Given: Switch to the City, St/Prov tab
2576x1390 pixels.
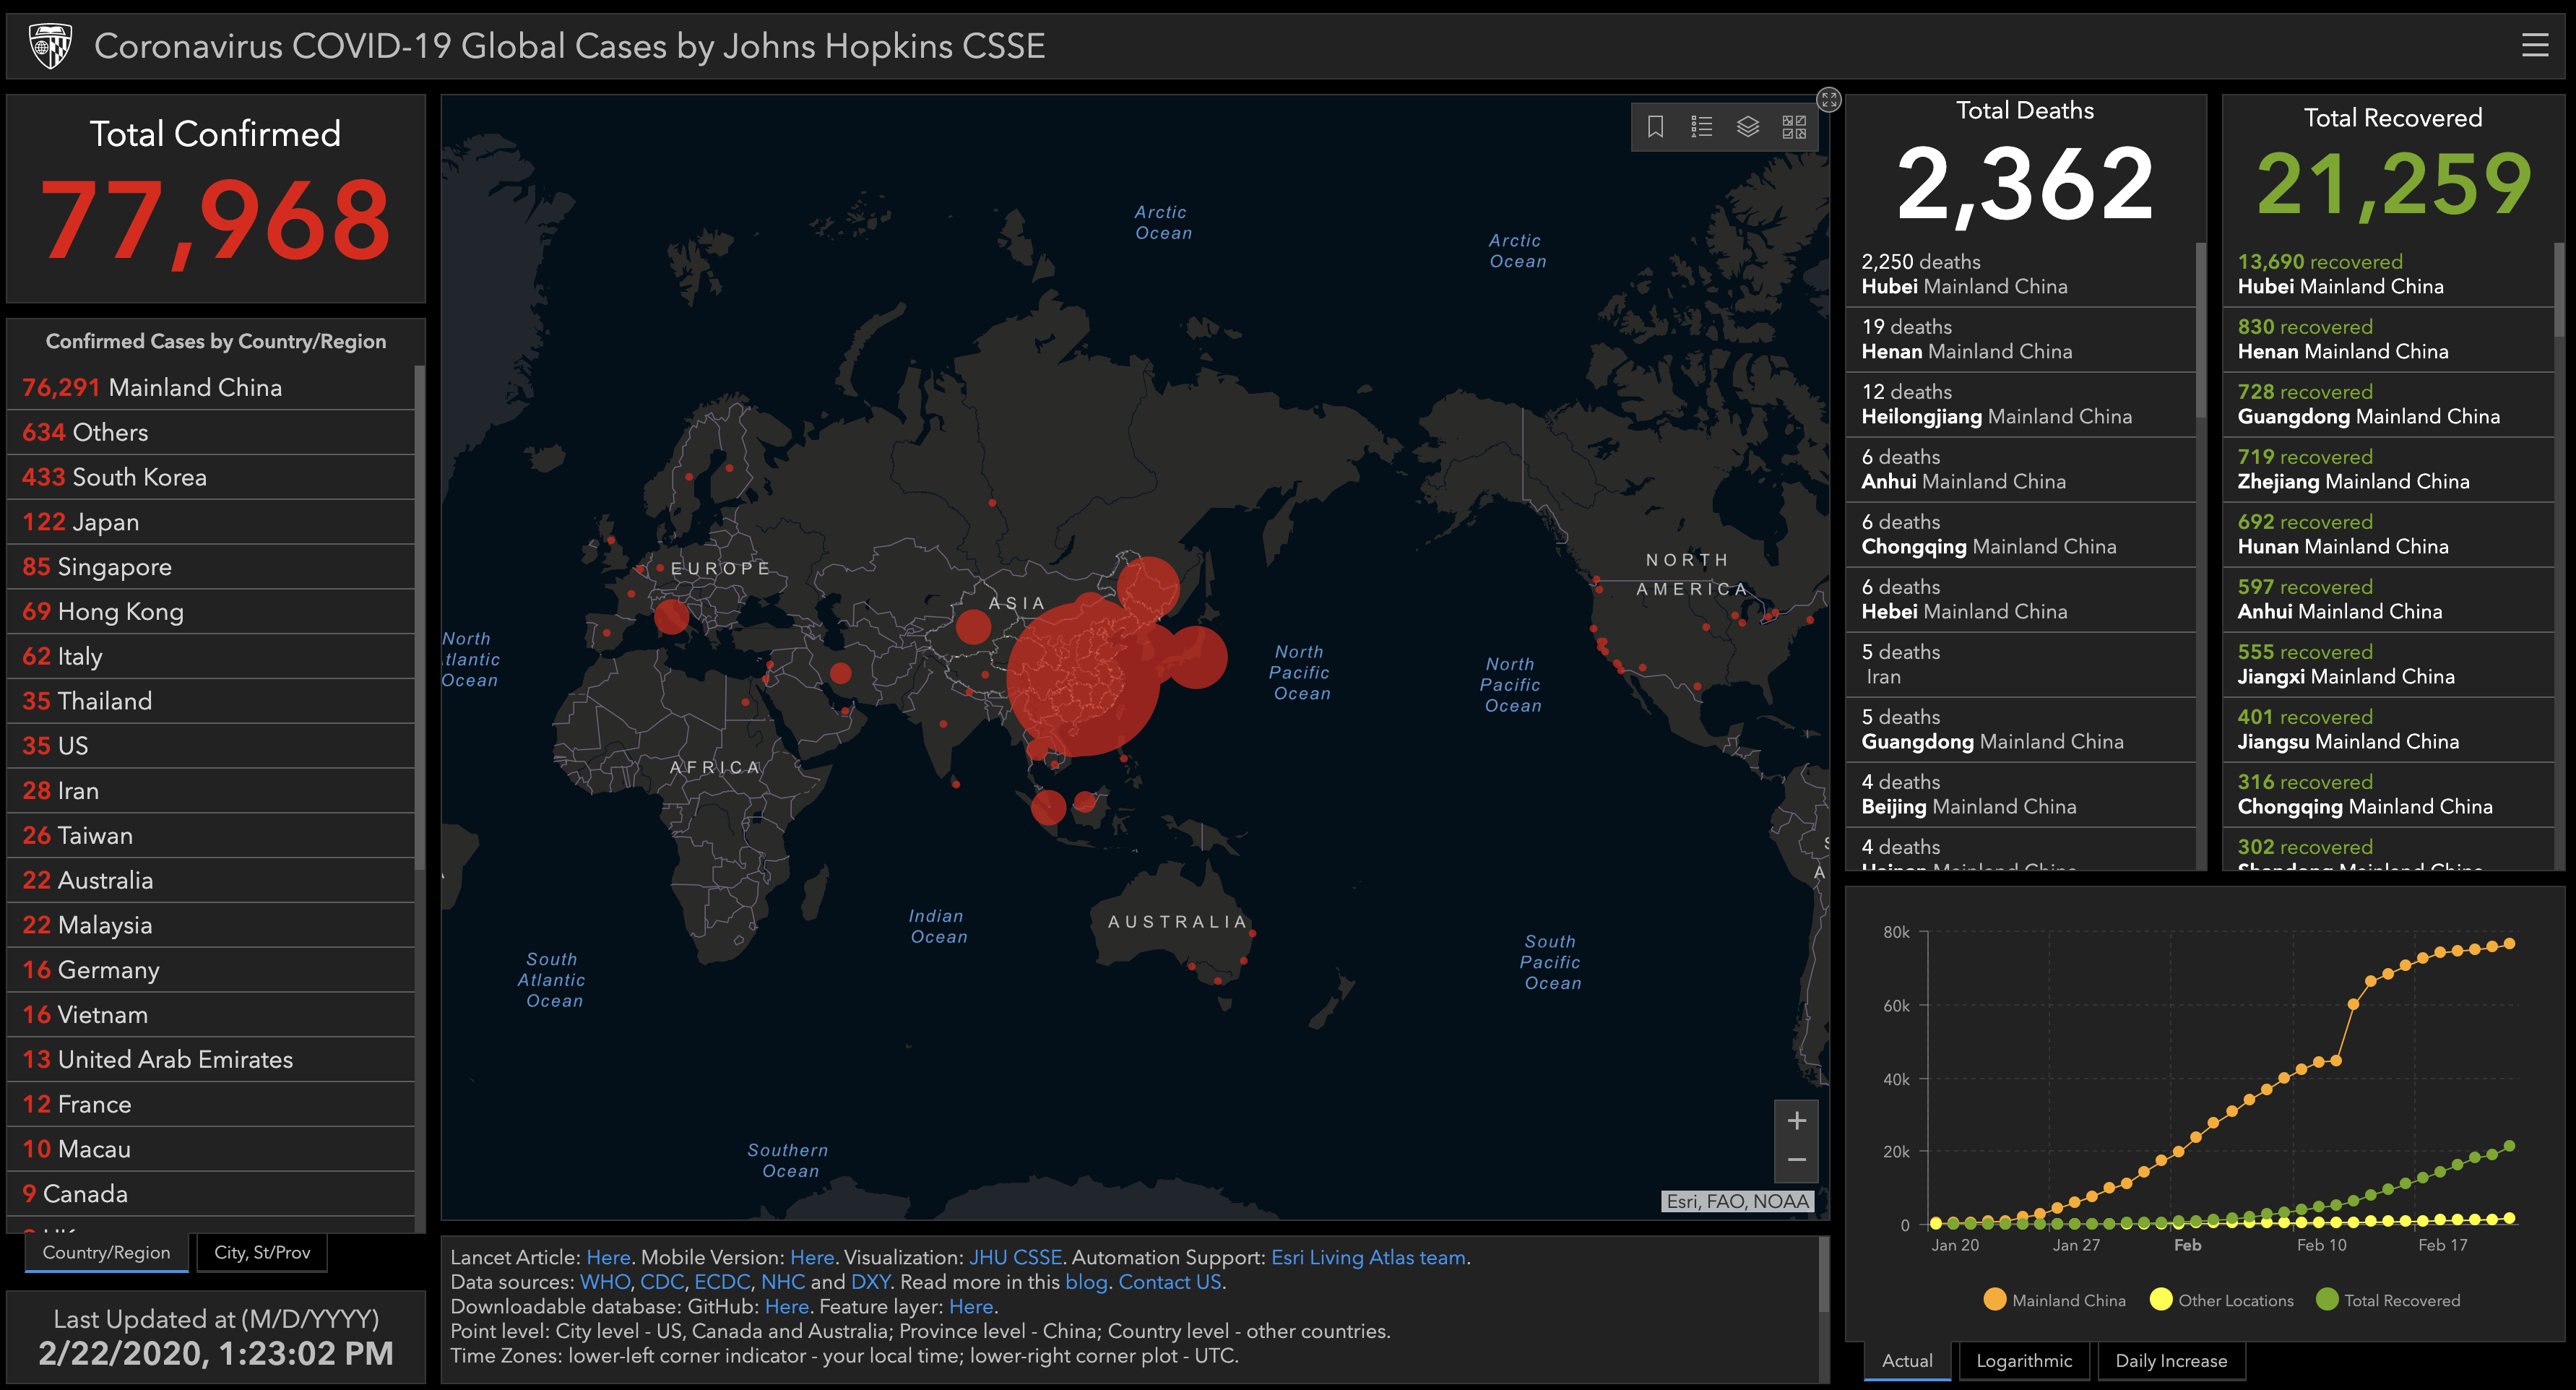Looking at the screenshot, I should [262, 1252].
